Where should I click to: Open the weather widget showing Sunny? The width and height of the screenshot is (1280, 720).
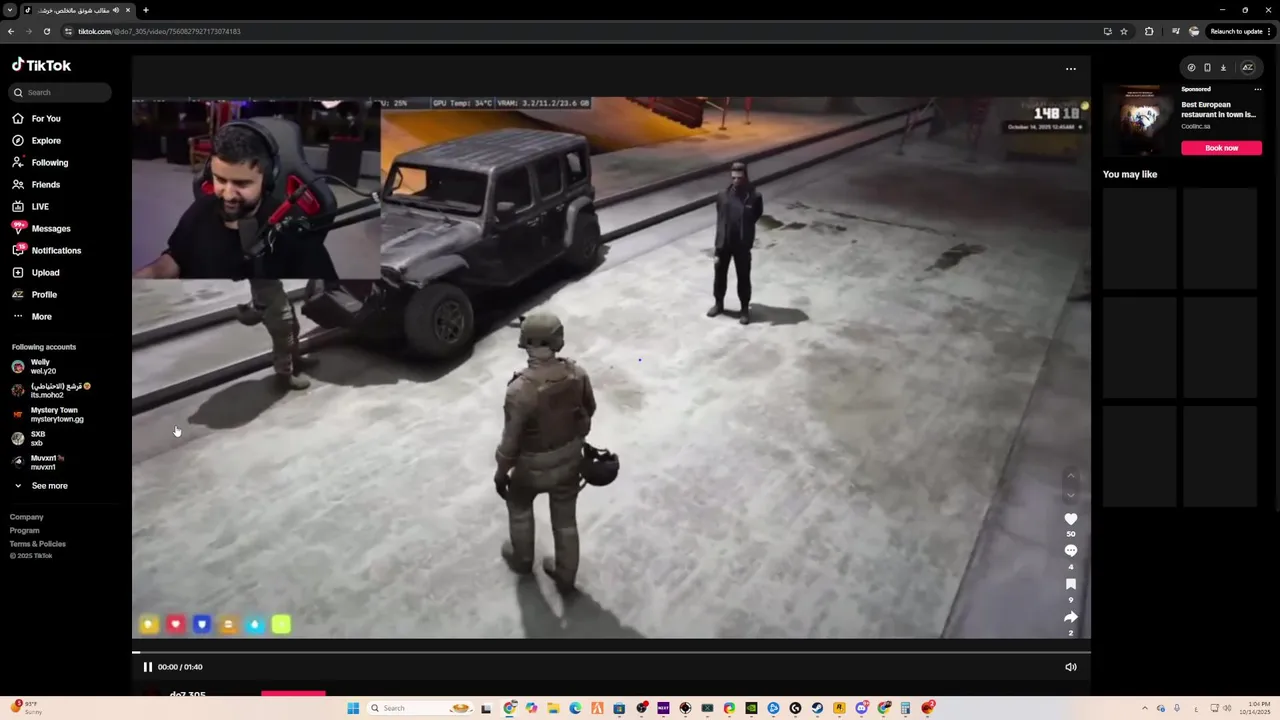28,708
